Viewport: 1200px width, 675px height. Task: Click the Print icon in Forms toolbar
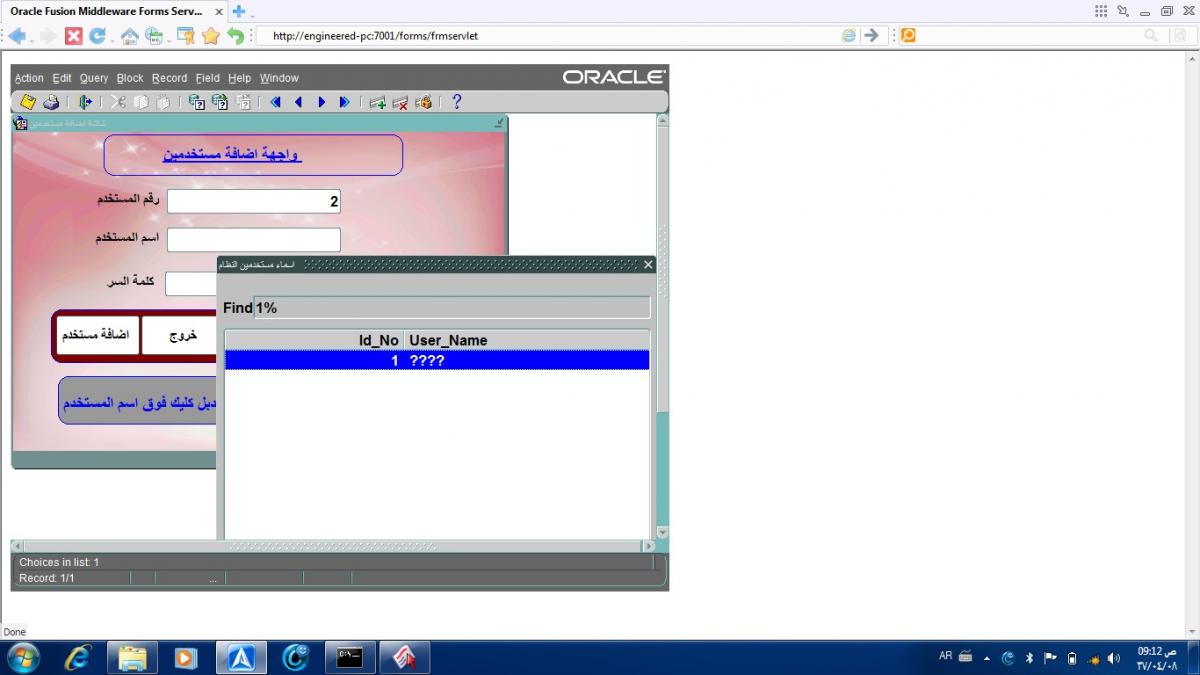point(50,102)
